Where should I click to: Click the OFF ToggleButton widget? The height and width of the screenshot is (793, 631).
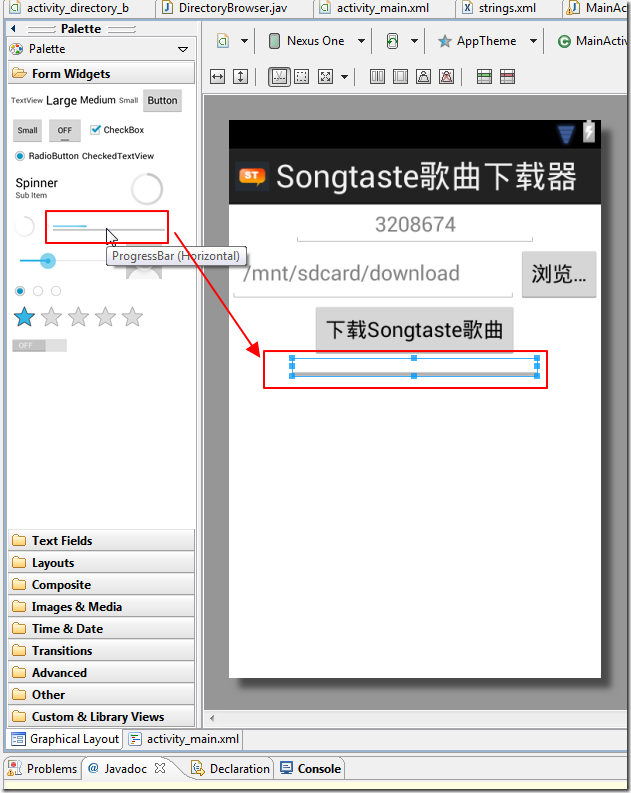(65, 130)
